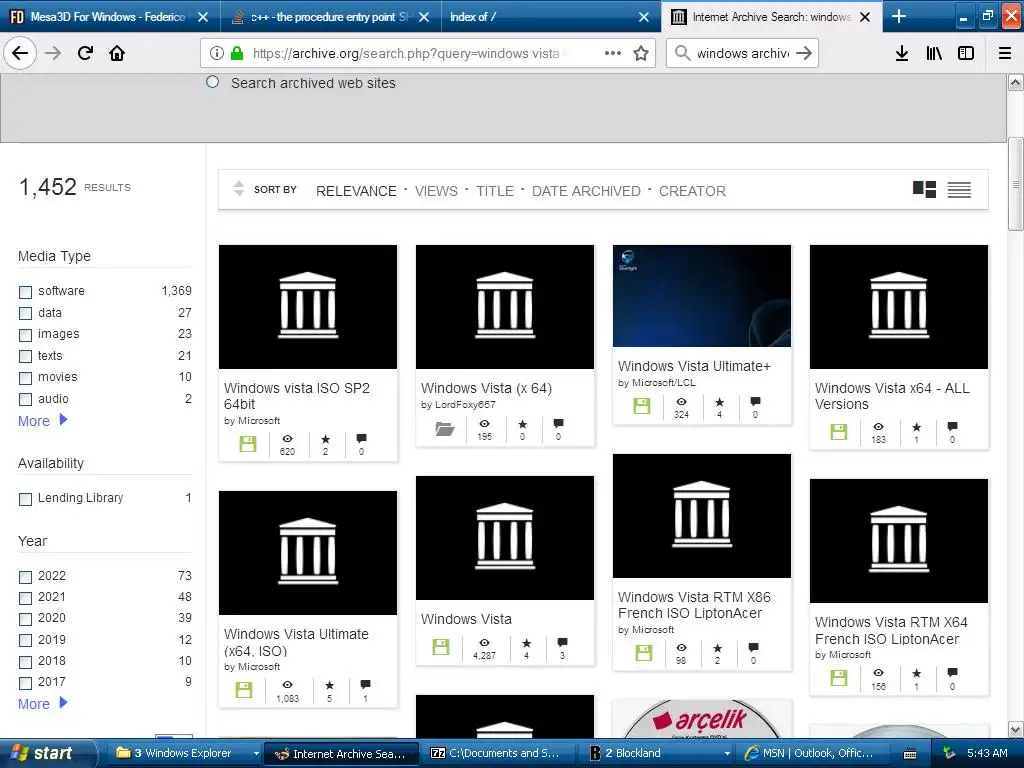Screen dimensions: 1024x768
Task: Open Windows Vista RTM X86 French ISO link
Action: tap(694, 605)
